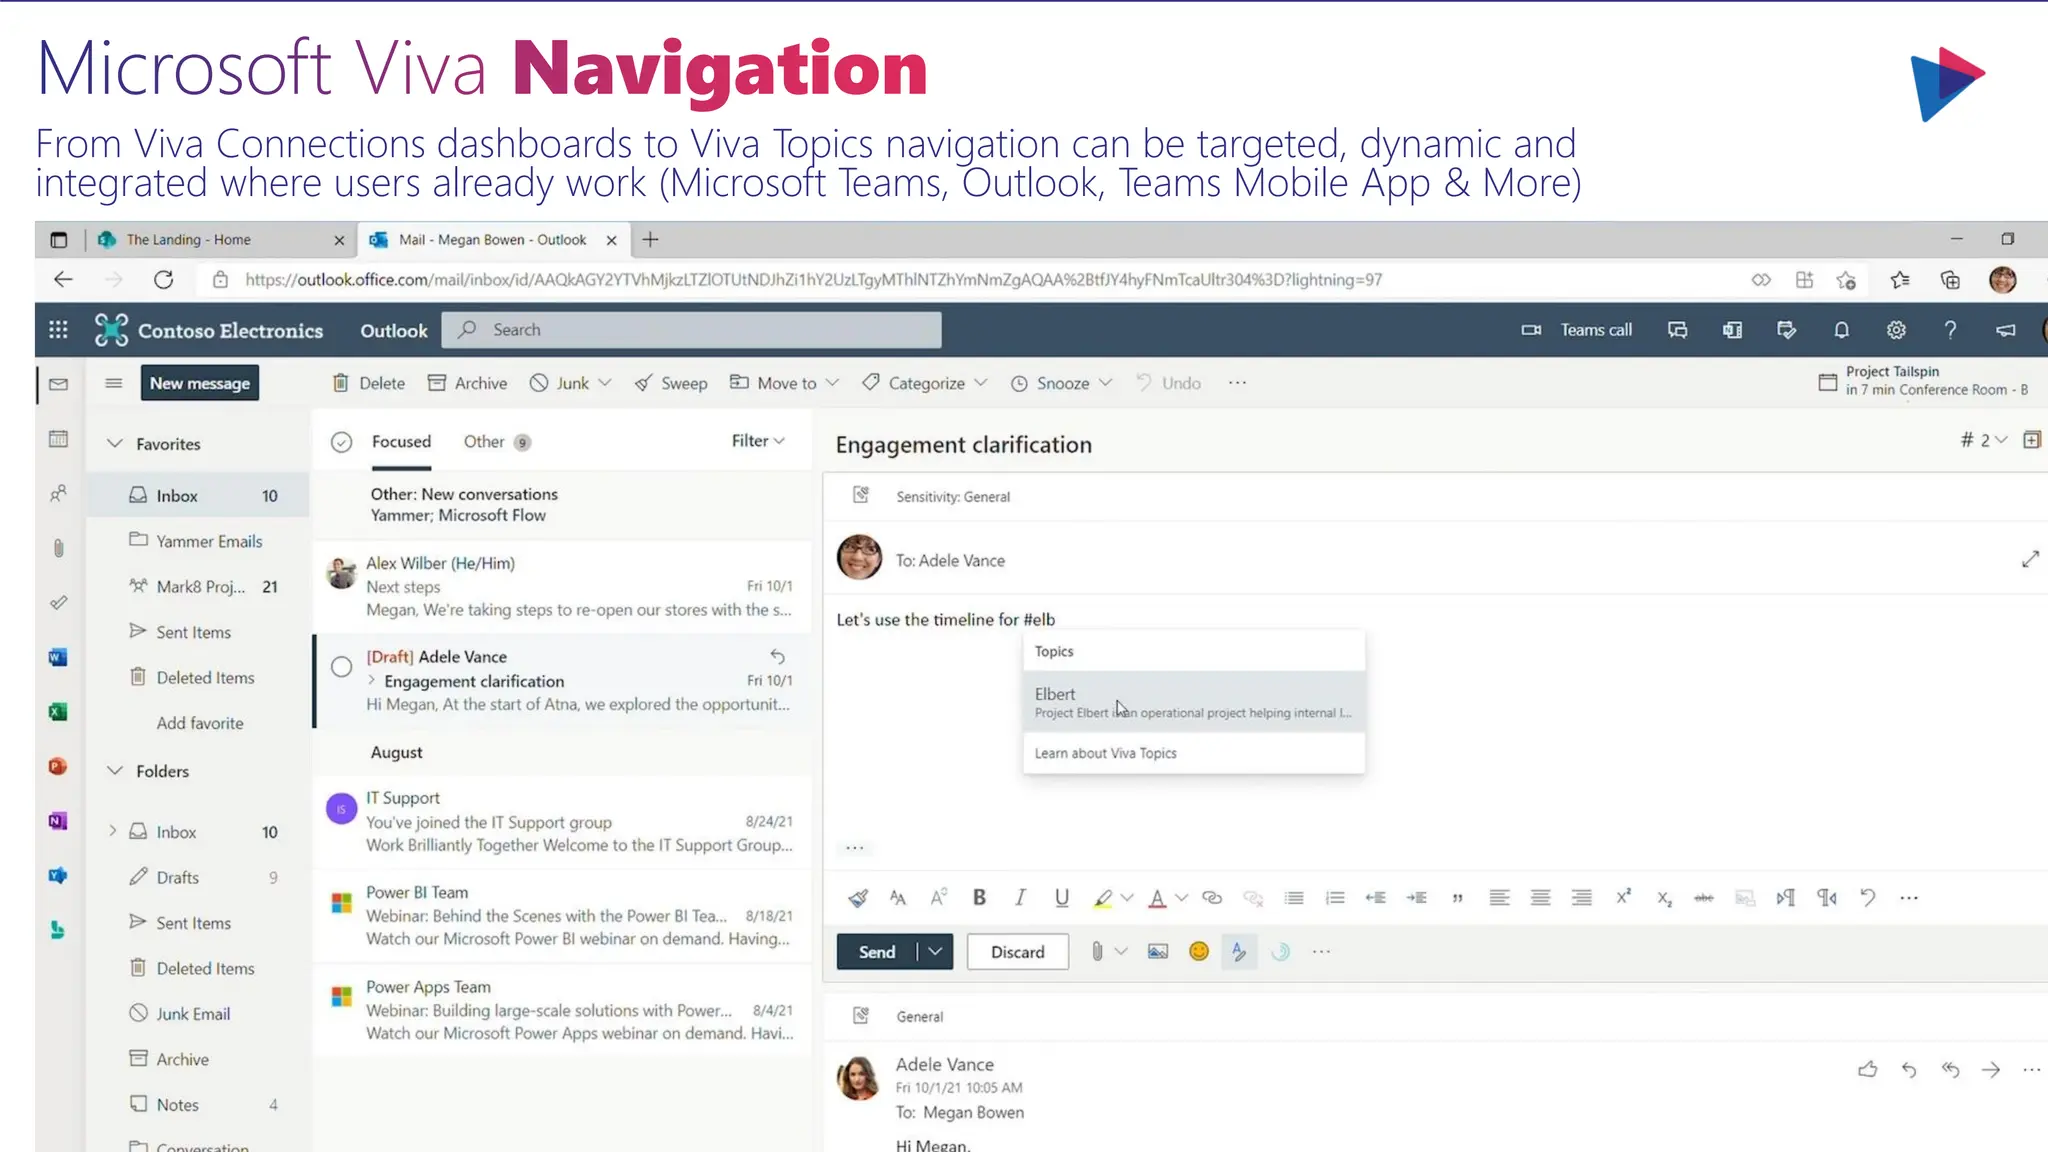Launch PowerPoint from the left rail

58,766
